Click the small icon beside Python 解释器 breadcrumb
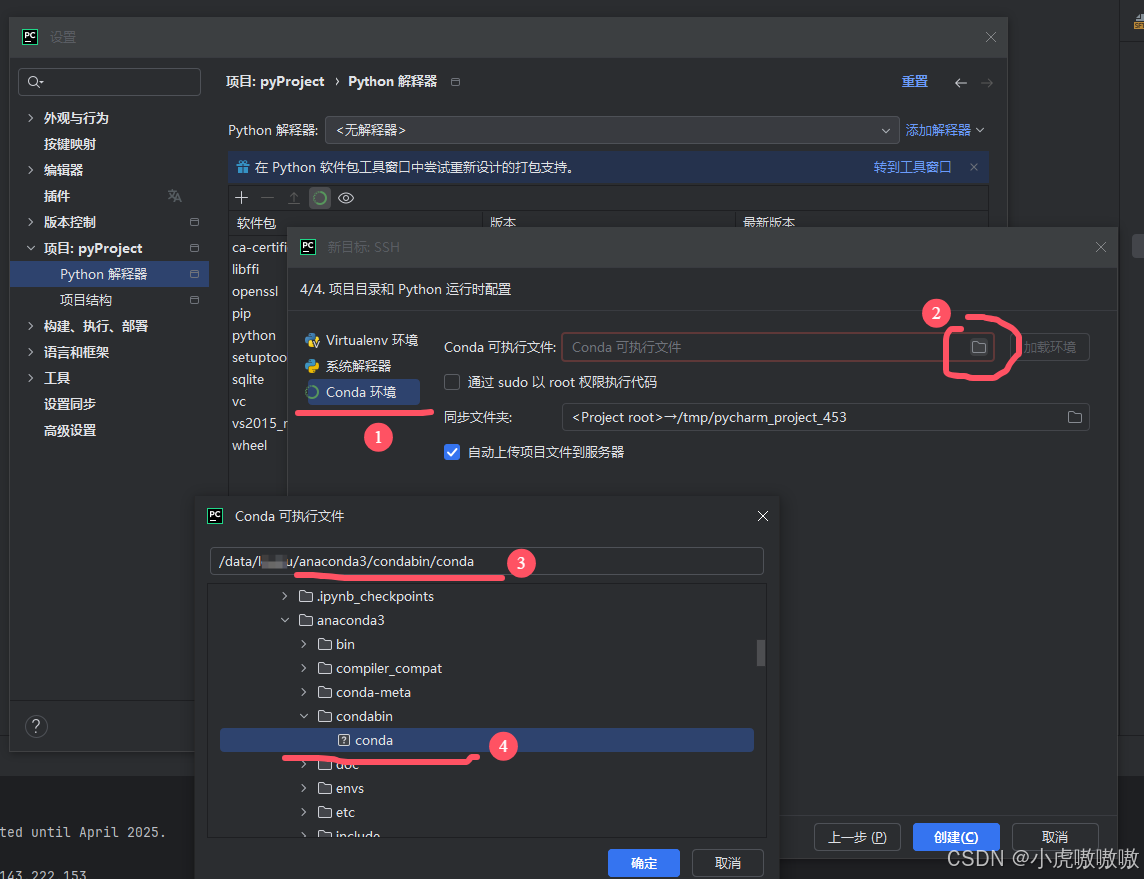The height and width of the screenshot is (879, 1144). coord(455,82)
